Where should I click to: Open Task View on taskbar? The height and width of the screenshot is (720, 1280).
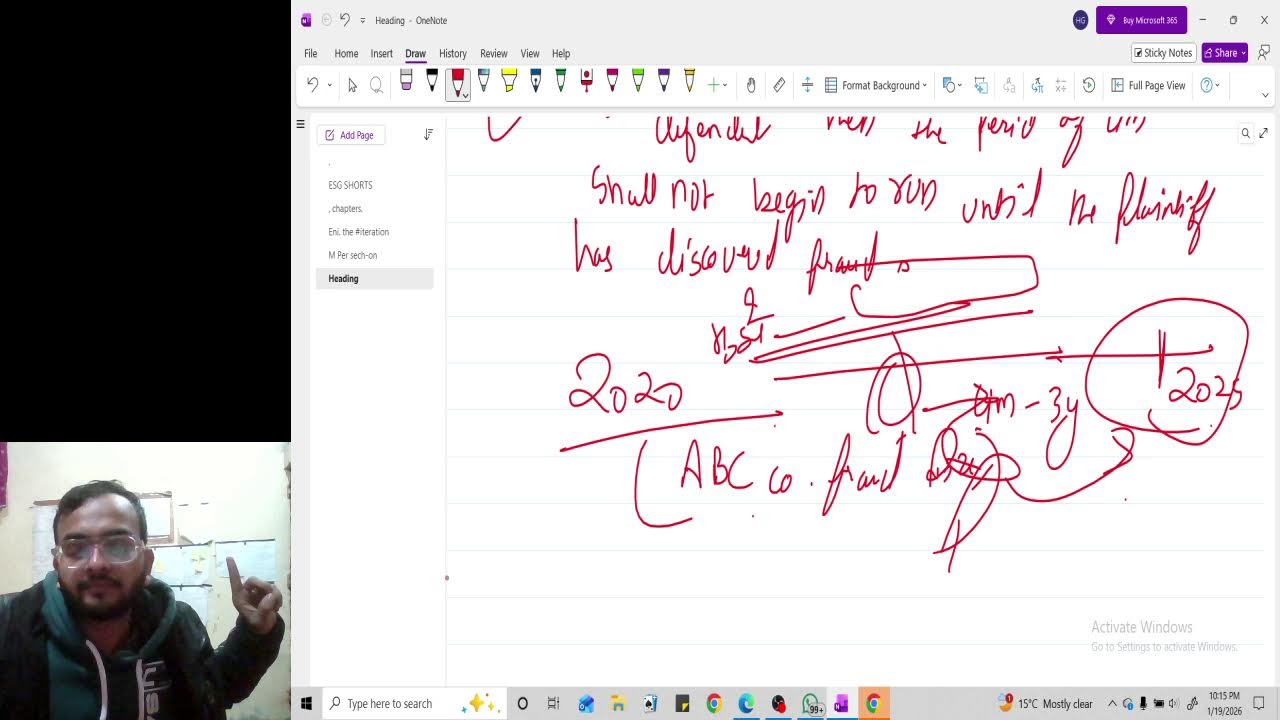tap(553, 704)
